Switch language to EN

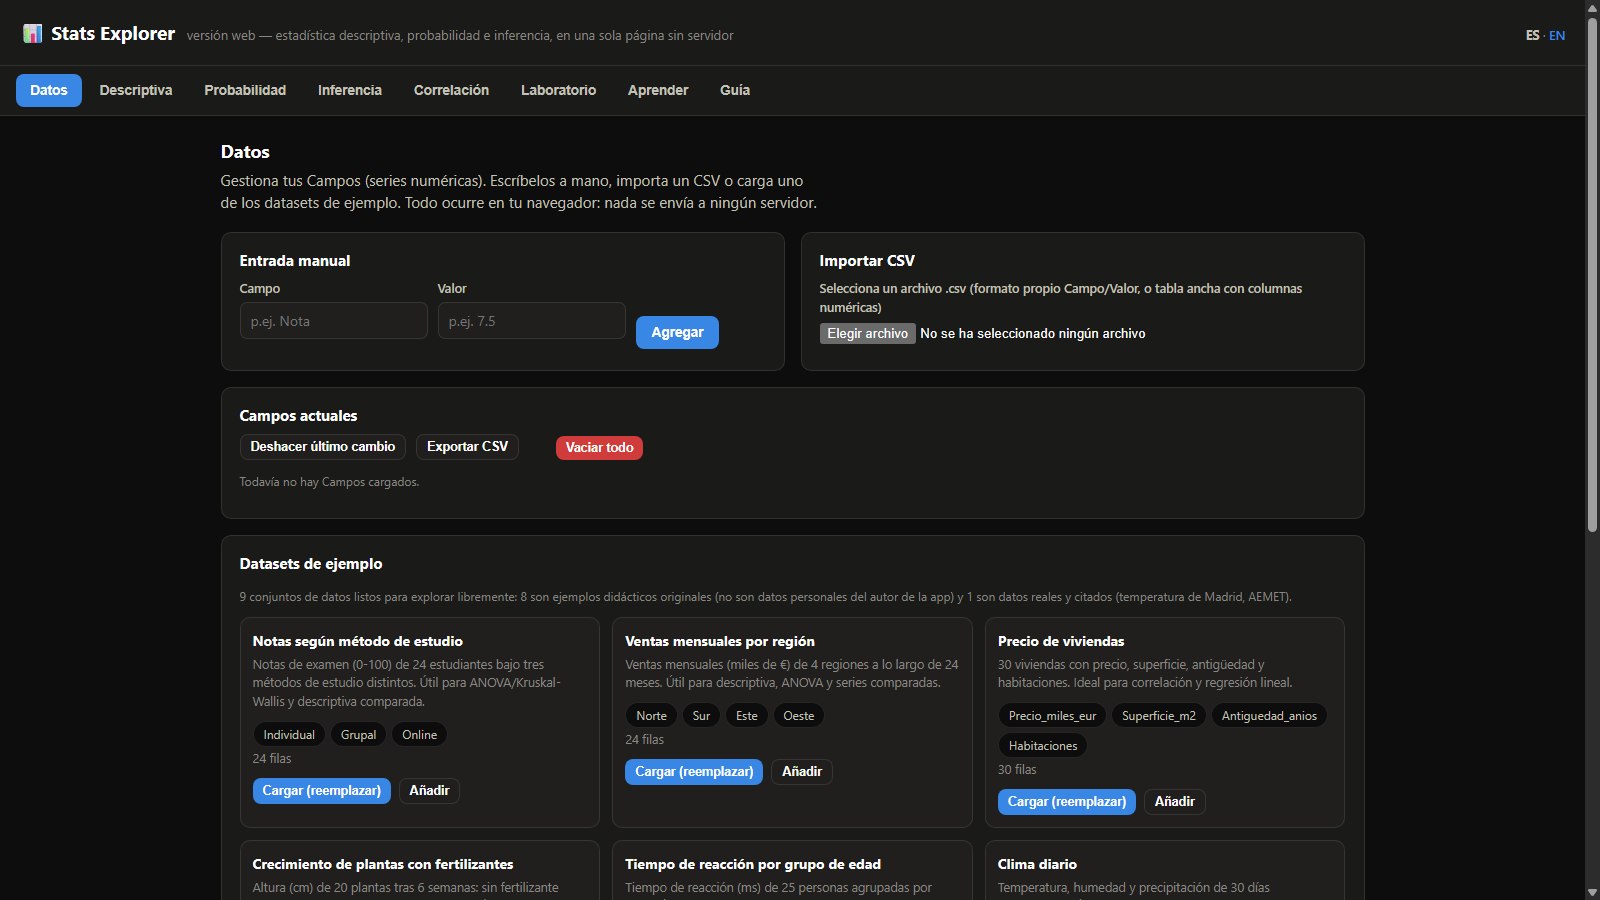point(1557,35)
